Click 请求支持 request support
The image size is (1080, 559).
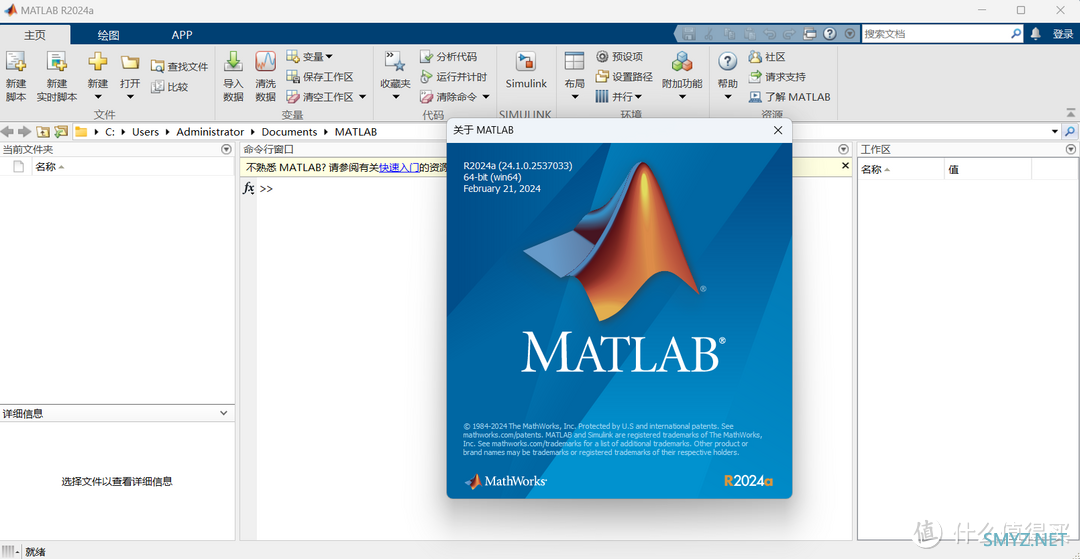[777, 76]
